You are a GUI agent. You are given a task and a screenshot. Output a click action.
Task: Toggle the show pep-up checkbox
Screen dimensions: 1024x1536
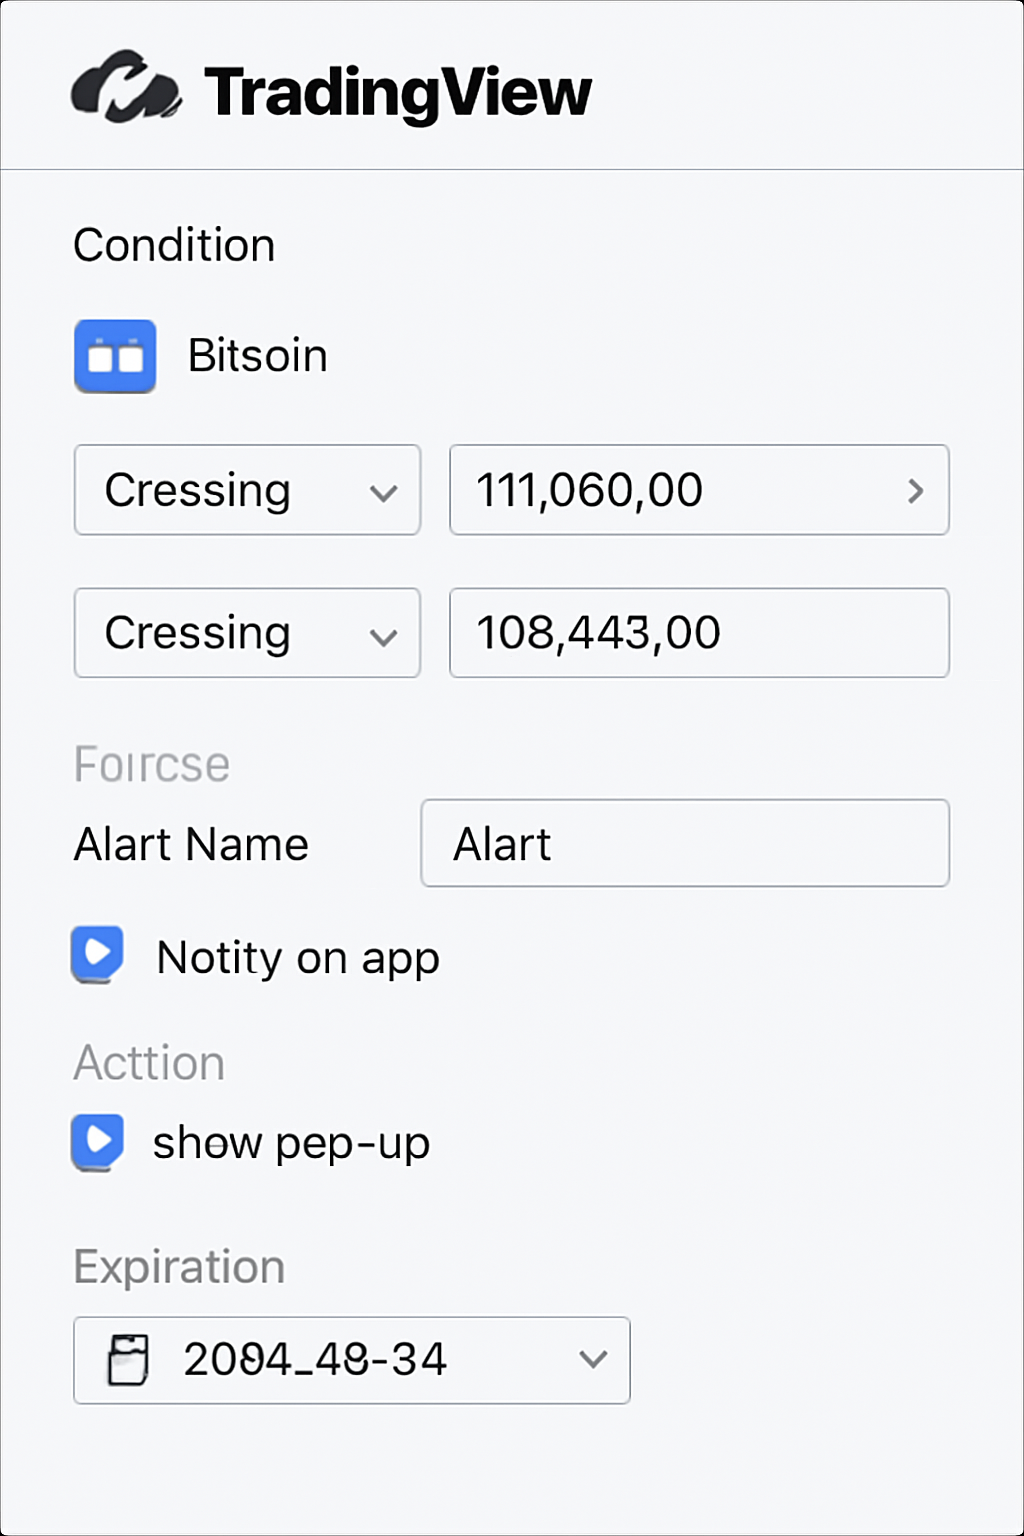point(97,1141)
